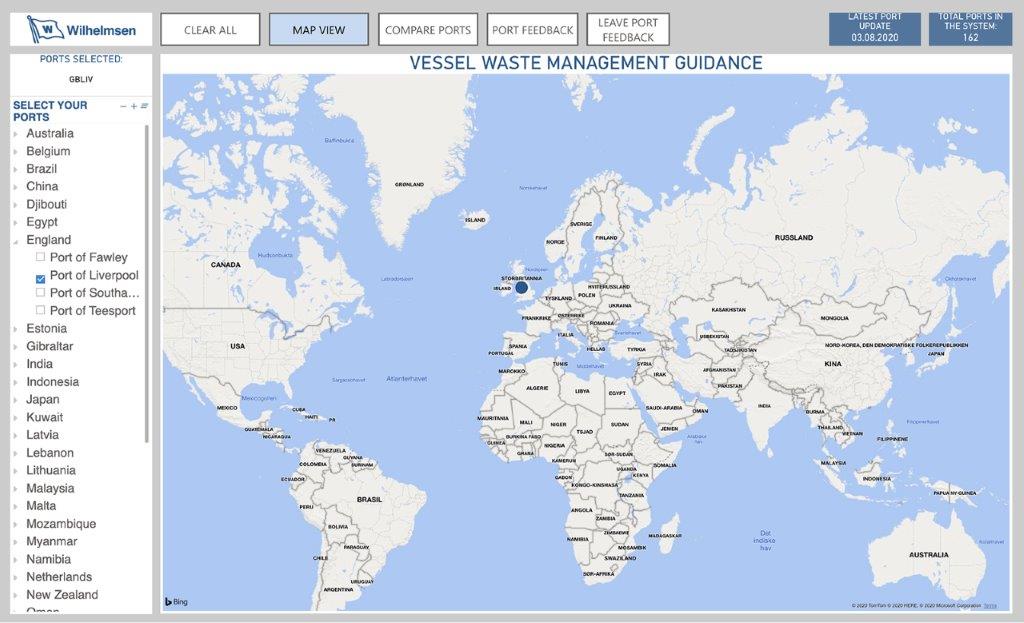This screenshot has width=1024, height=623.
Task: Tick the Port of Teesport checkbox
Action: click(x=41, y=311)
